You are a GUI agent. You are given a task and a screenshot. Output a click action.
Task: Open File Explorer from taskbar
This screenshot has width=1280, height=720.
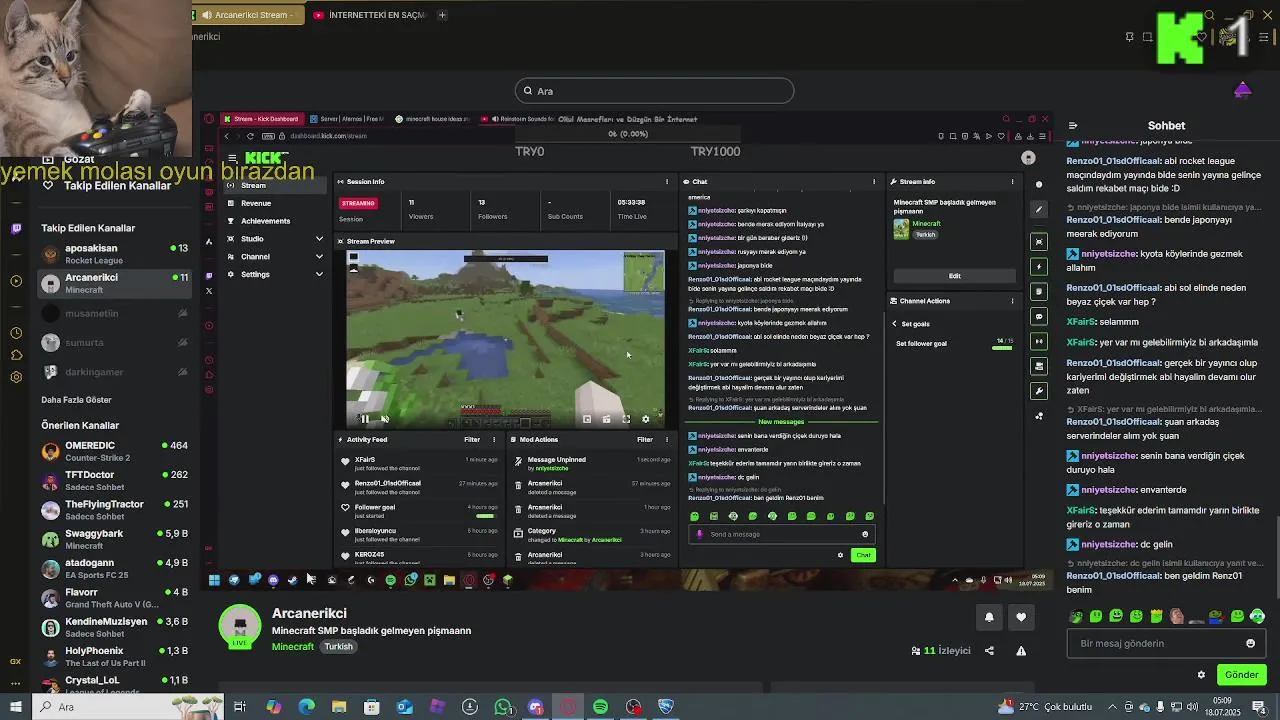[x=339, y=707]
